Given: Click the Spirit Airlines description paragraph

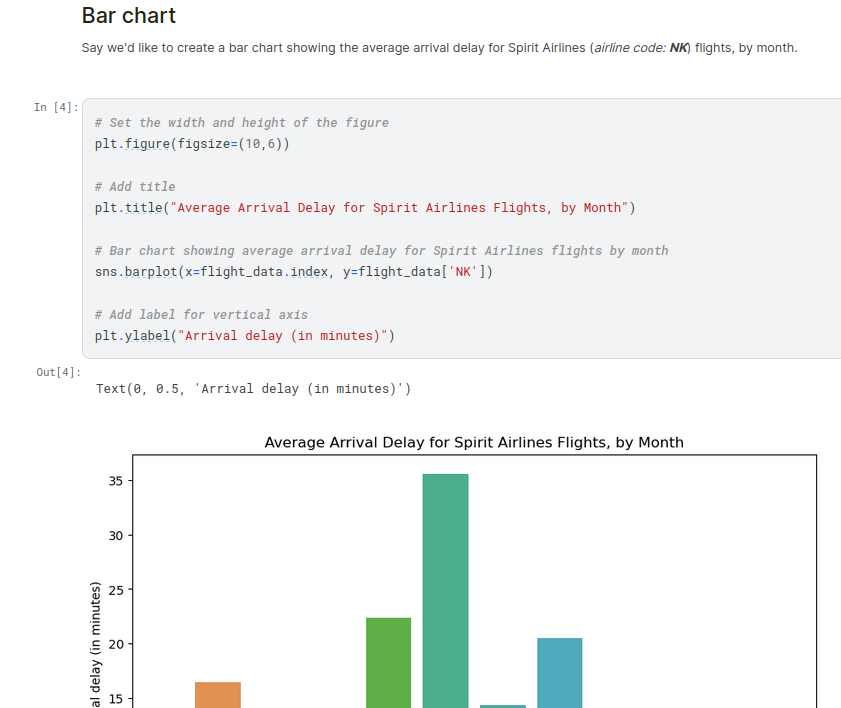Looking at the screenshot, I should pyautogui.click(x=439, y=48).
